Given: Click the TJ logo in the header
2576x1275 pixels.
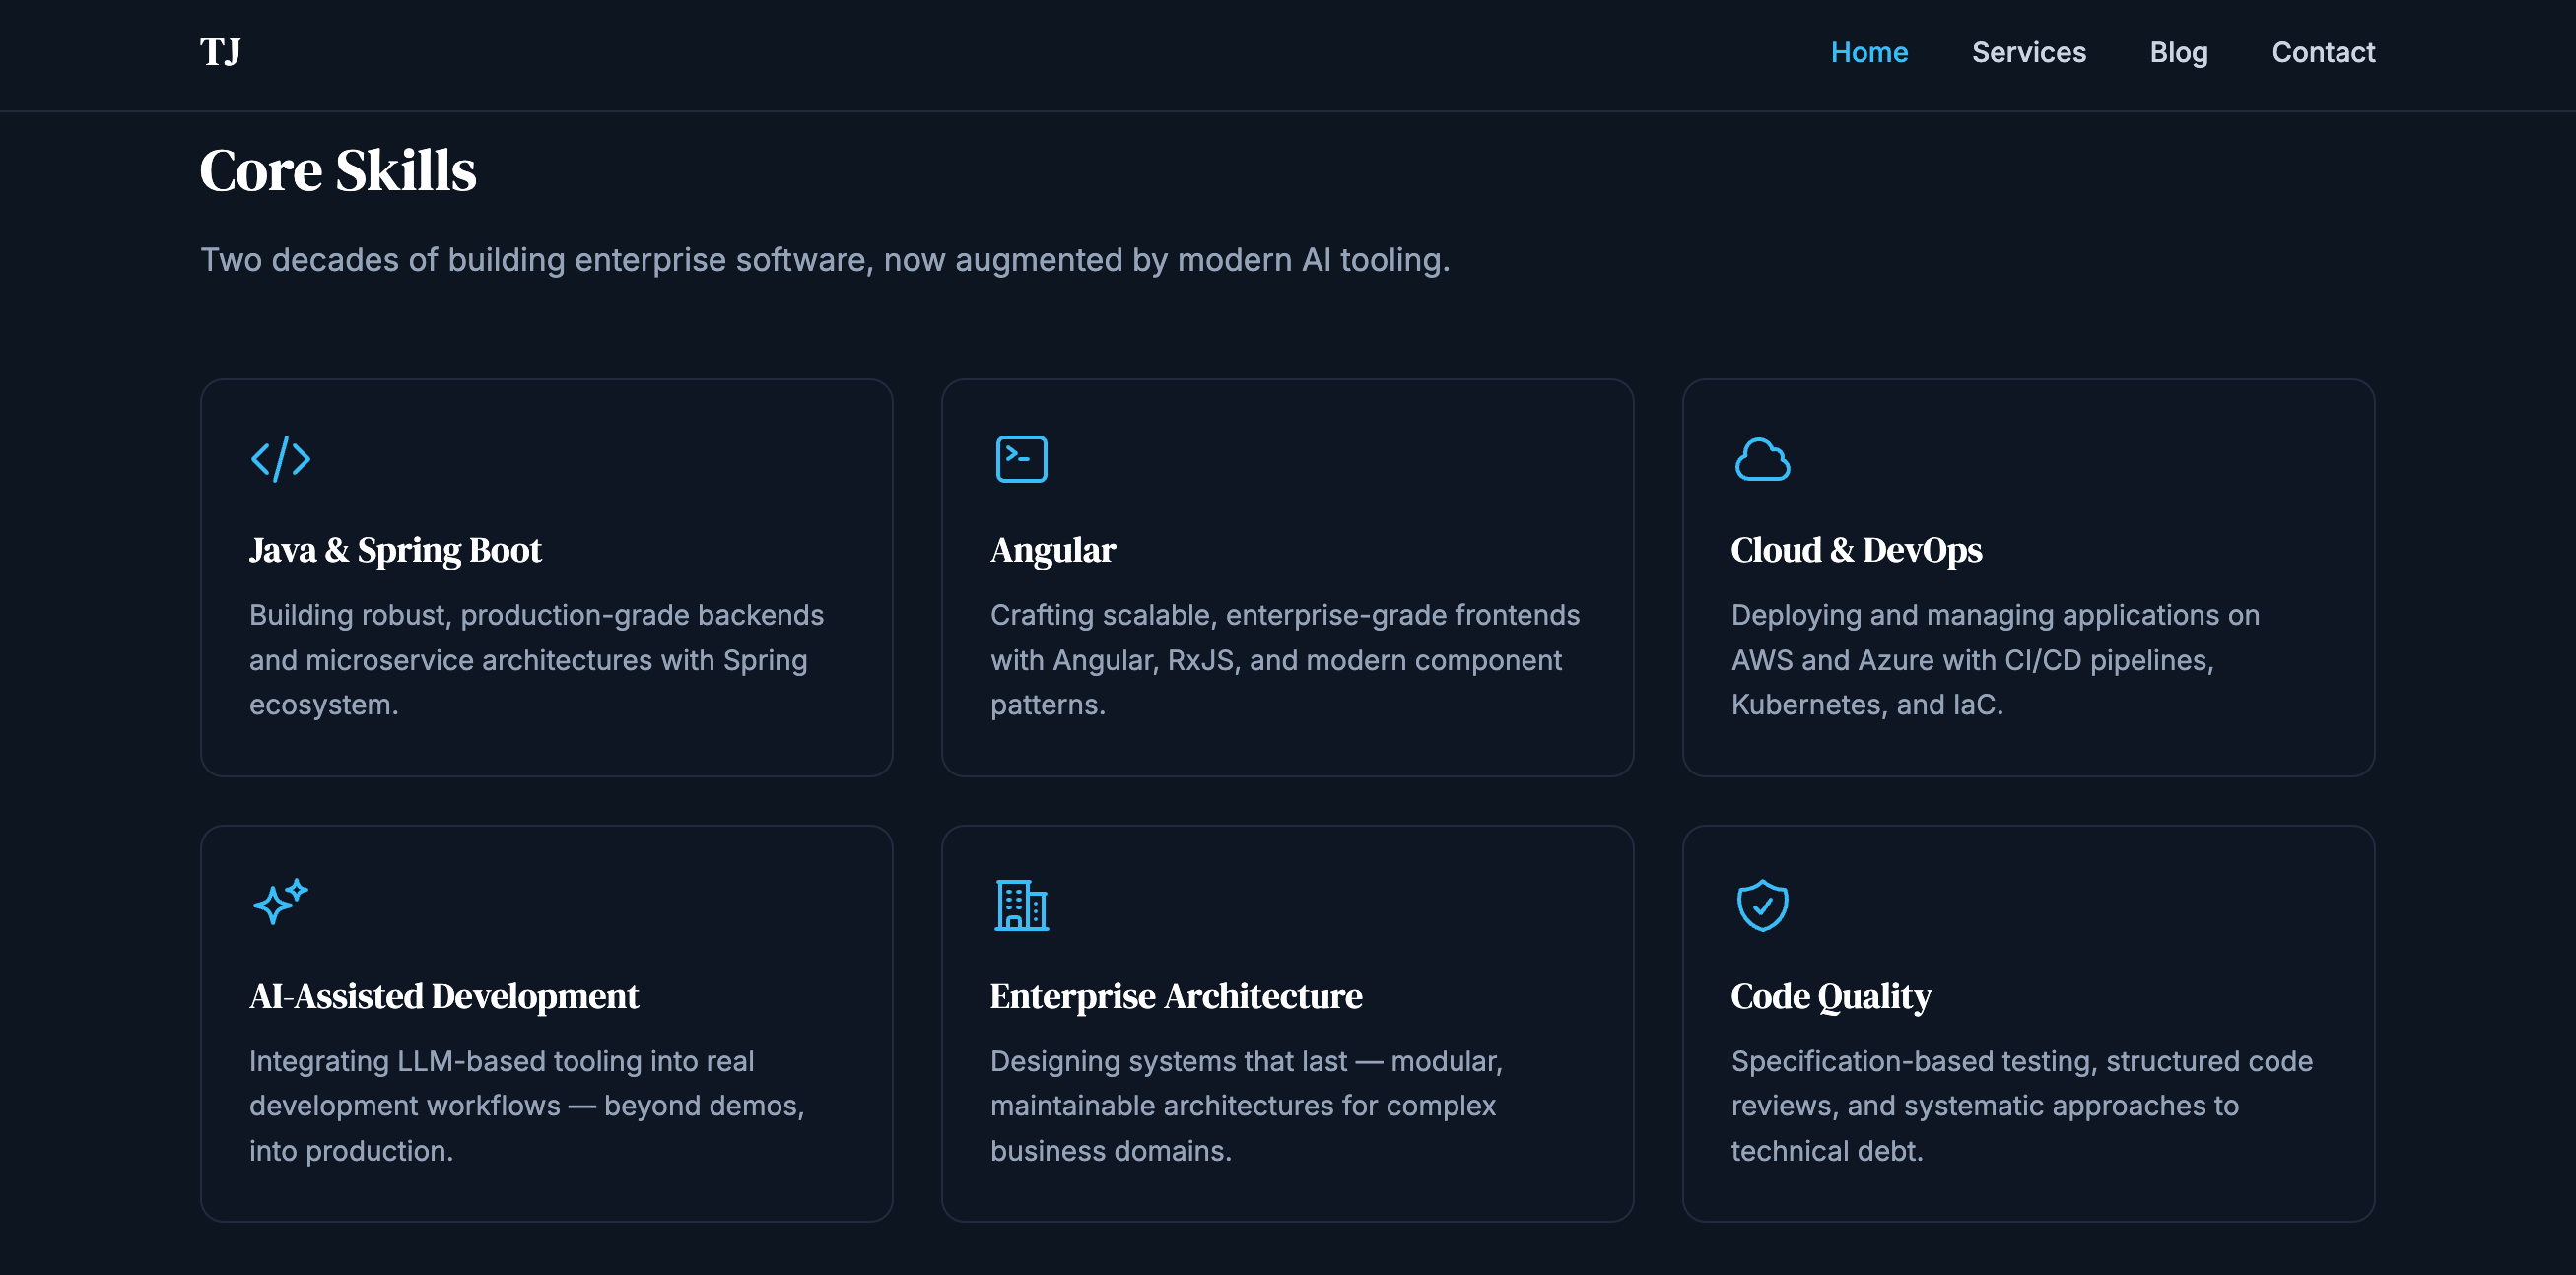Looking at the screenshot, I should point(221,51).
